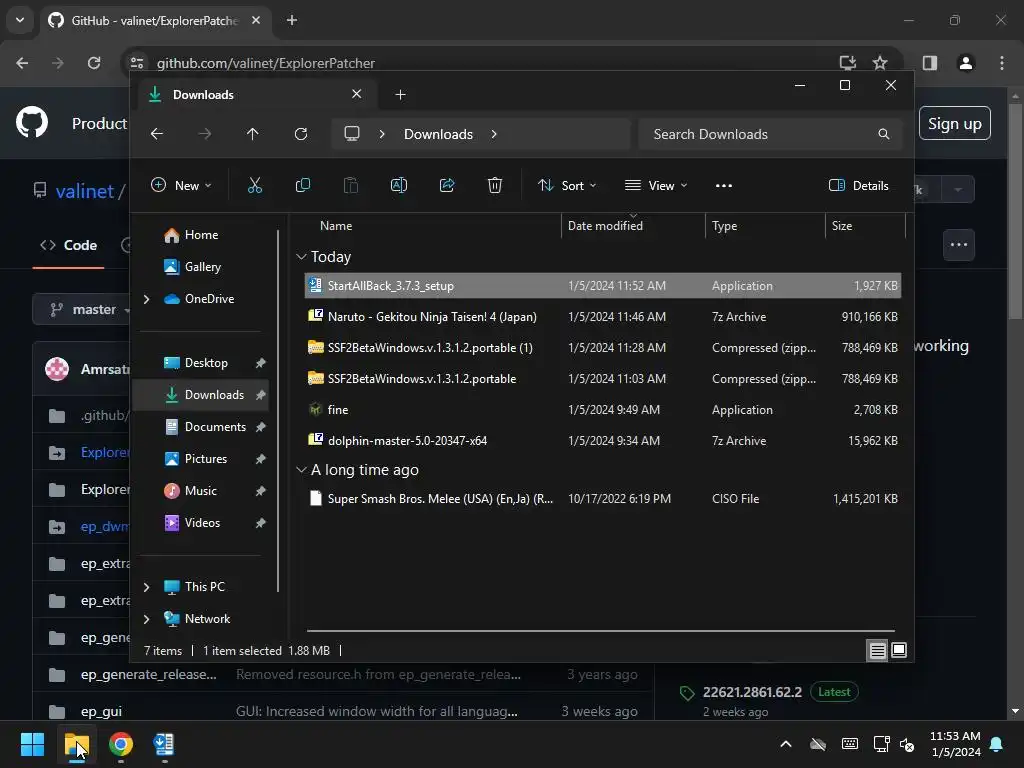
Task: Open a new Chrome tab
Action: (x=292, y=20)
